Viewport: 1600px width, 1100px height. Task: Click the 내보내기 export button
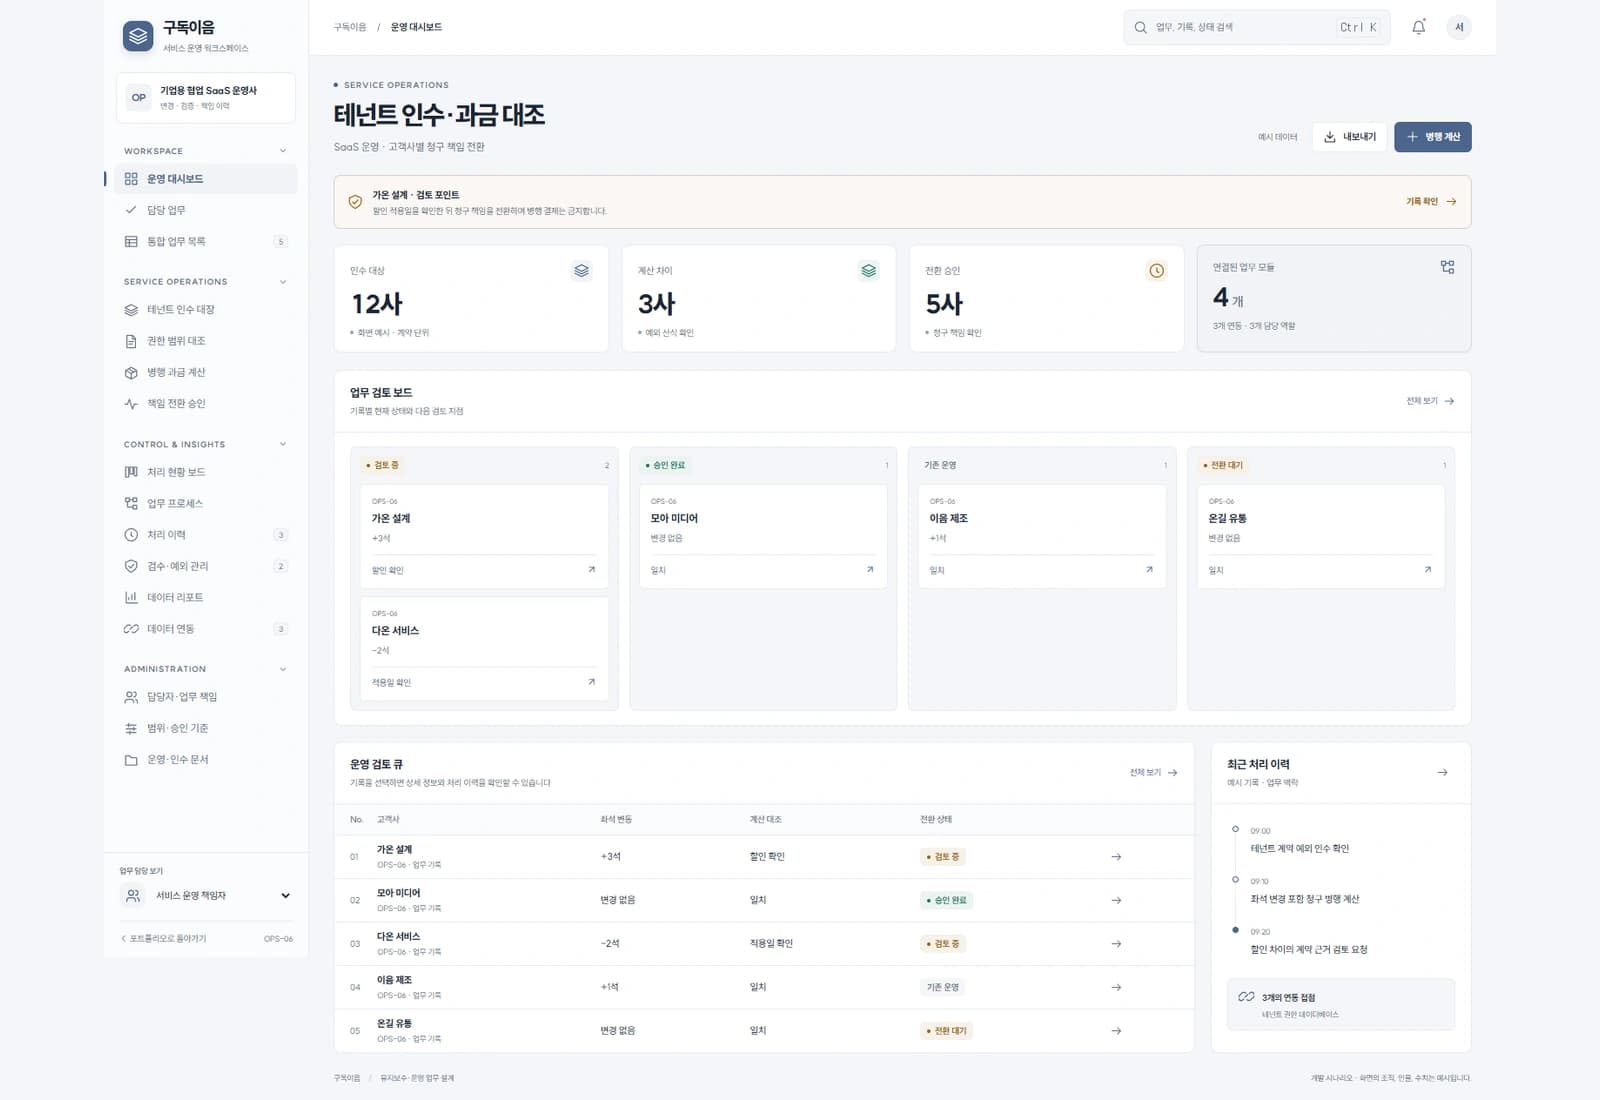tap(1350, 137)
